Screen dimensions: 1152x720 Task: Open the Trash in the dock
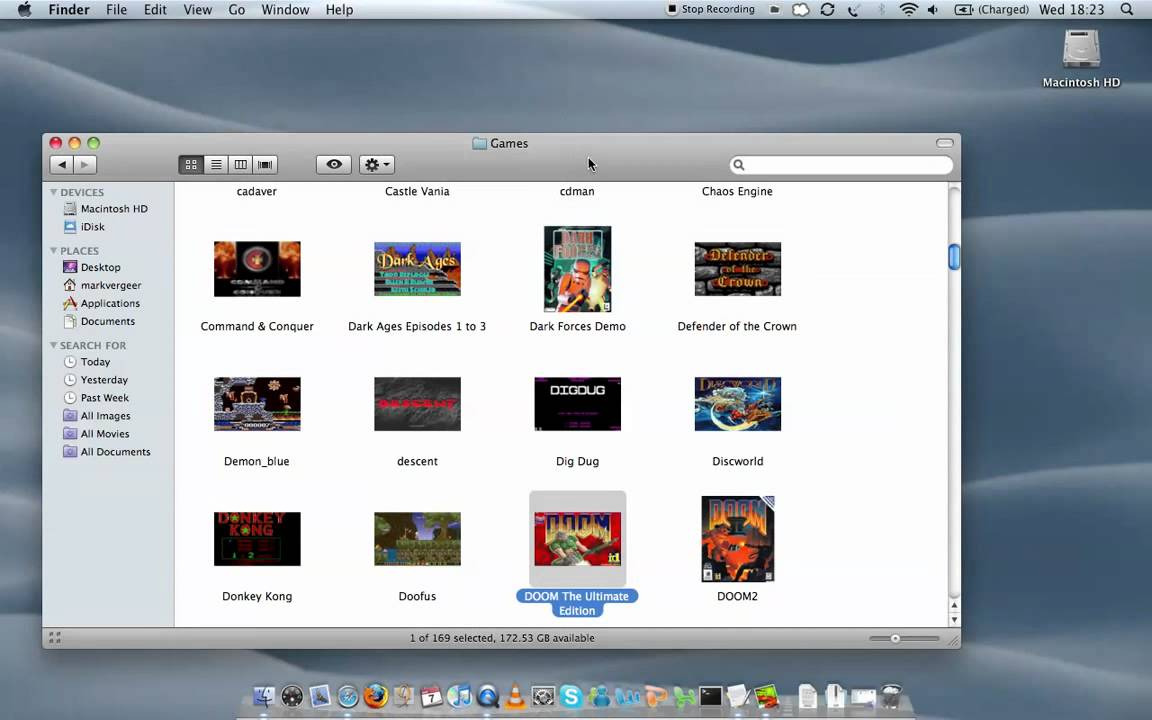click(890, 695)
